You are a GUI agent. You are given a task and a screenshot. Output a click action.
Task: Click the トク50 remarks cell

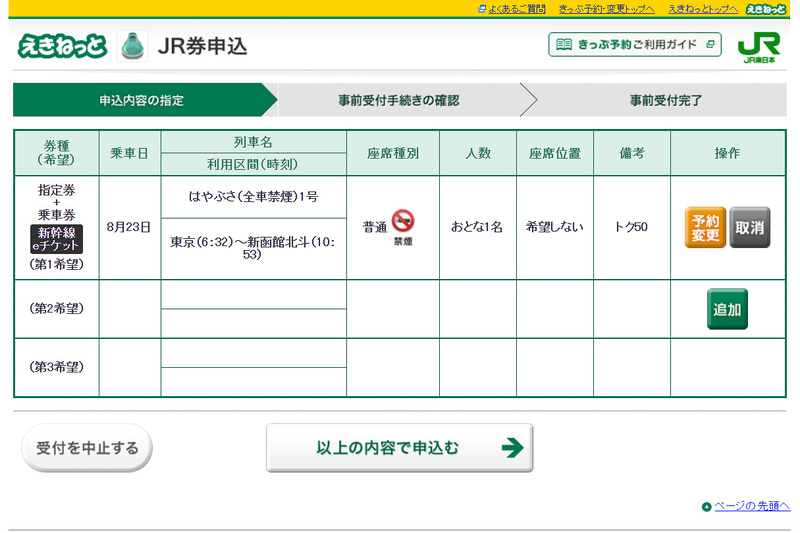(631, 227)
